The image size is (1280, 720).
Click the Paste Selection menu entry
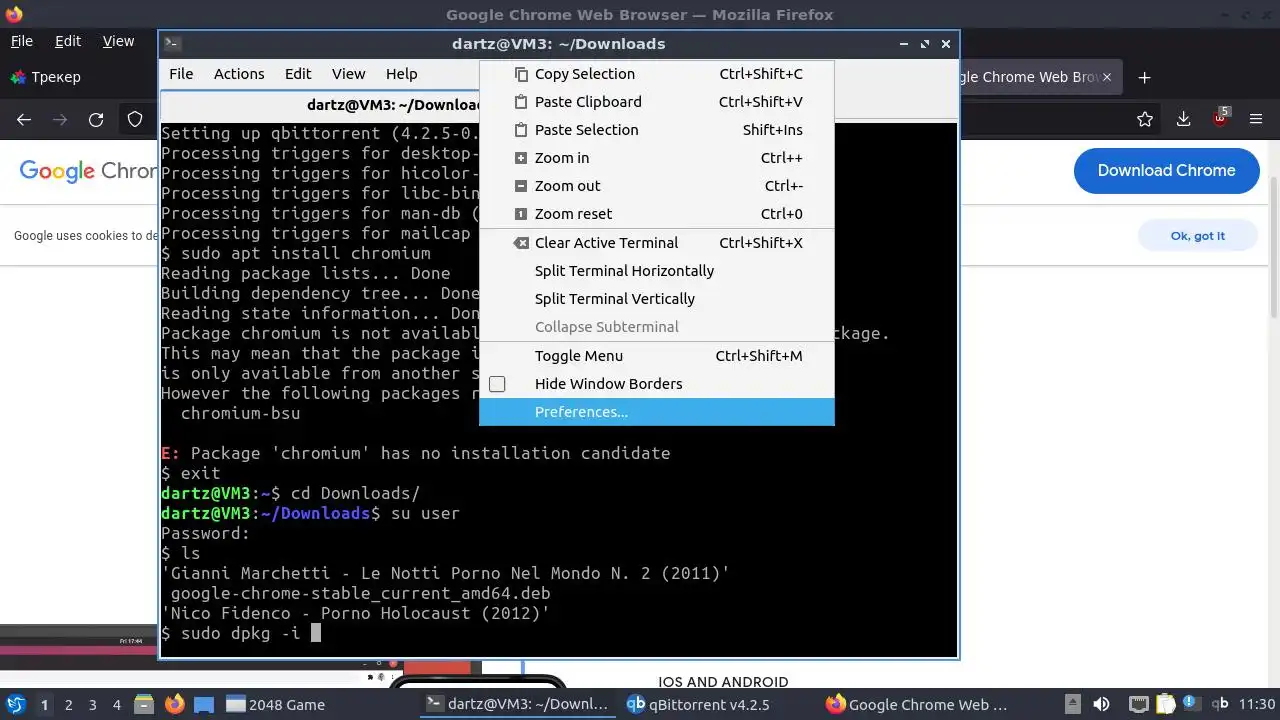(656, 130)
